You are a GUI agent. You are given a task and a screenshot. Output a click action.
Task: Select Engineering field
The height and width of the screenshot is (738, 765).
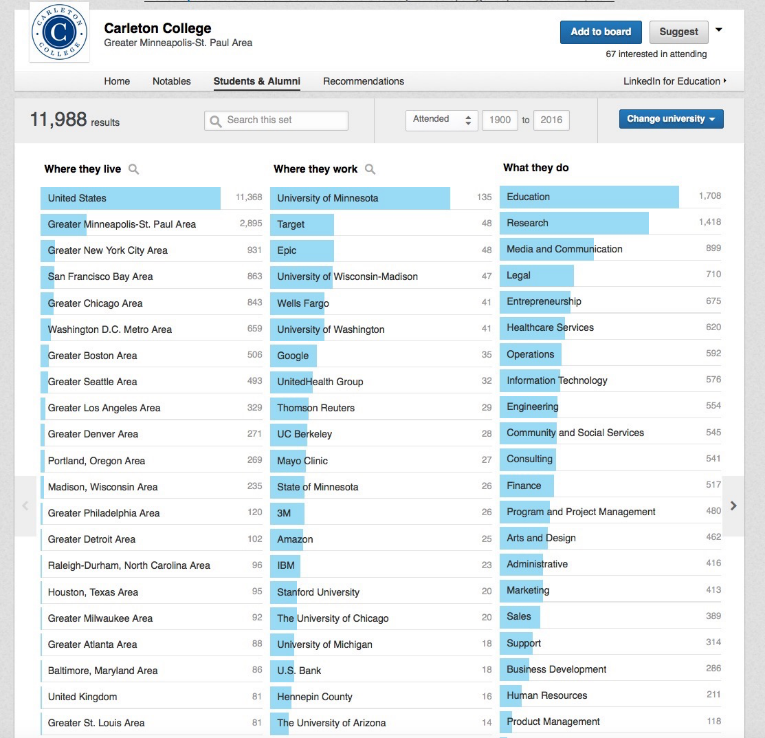pyautogui.click(x=610, y=406)
